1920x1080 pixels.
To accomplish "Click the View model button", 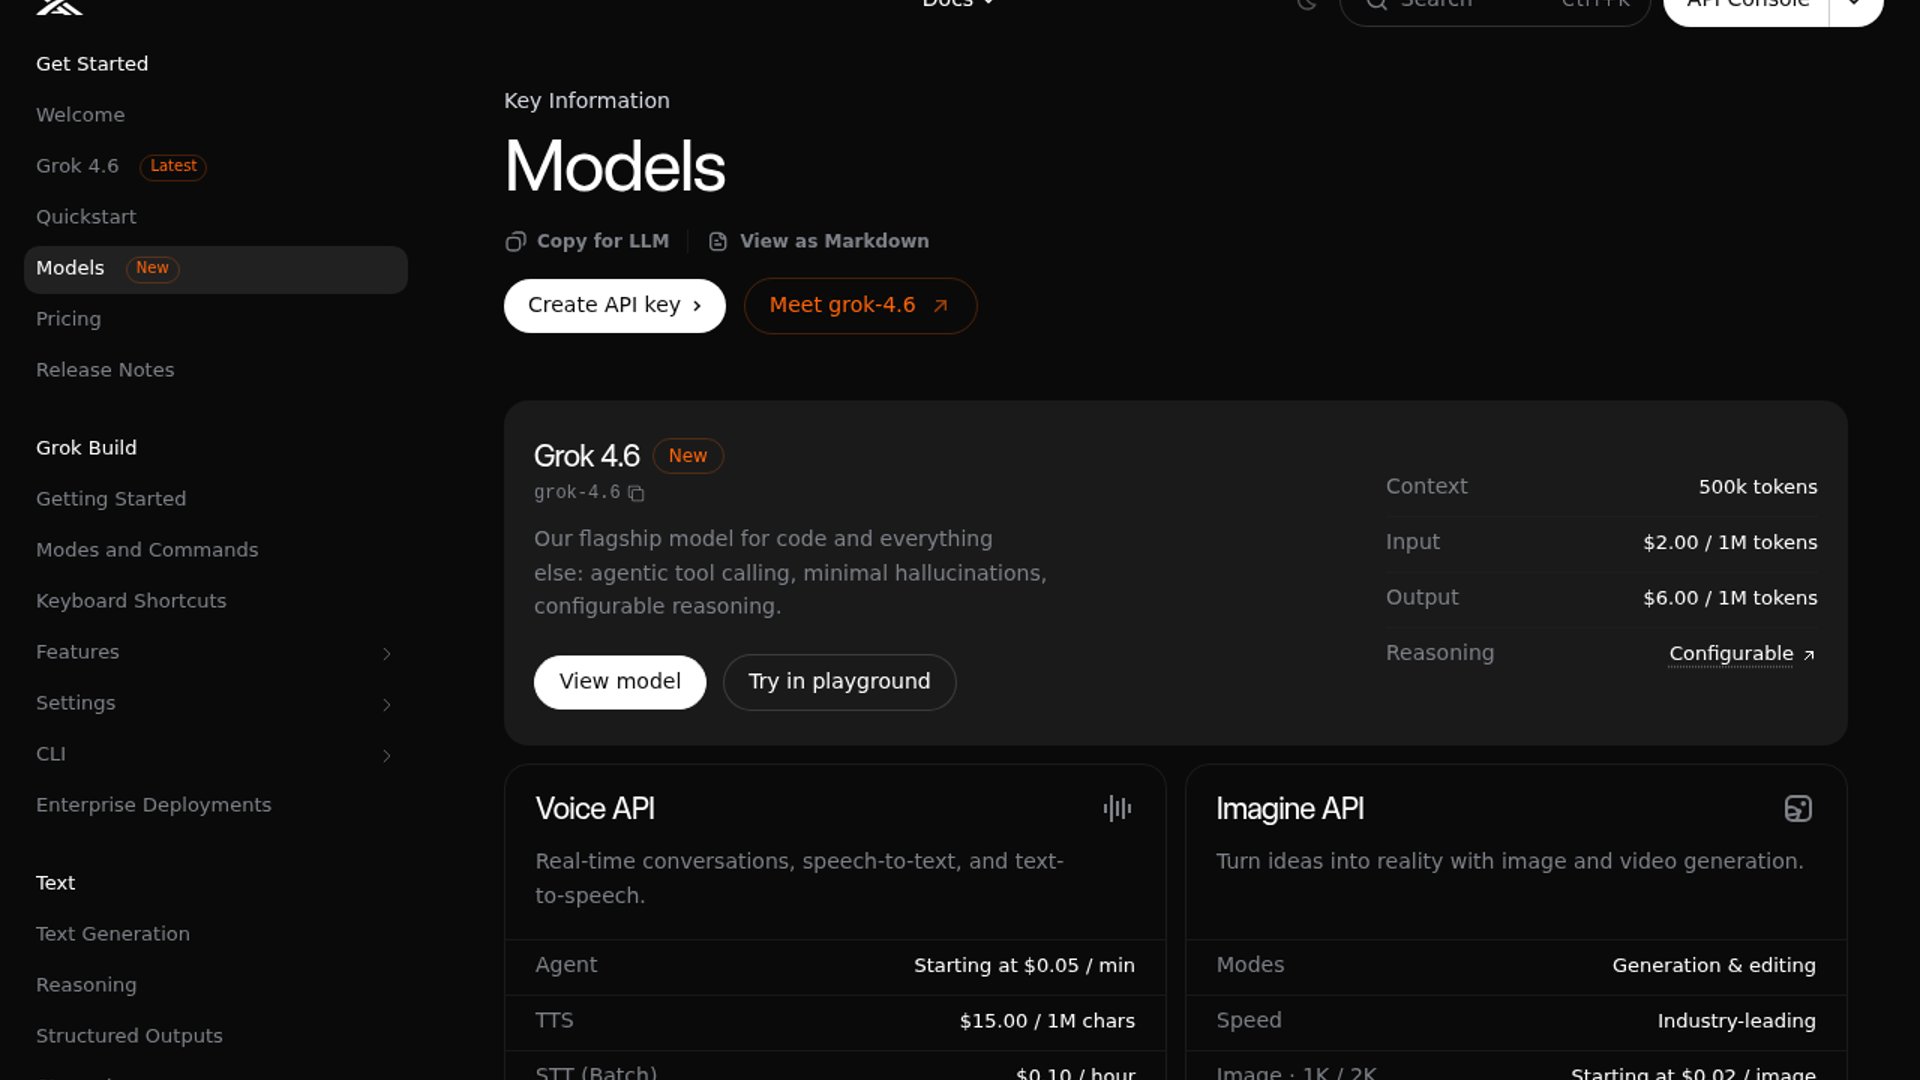I will [x=620, y=682].
